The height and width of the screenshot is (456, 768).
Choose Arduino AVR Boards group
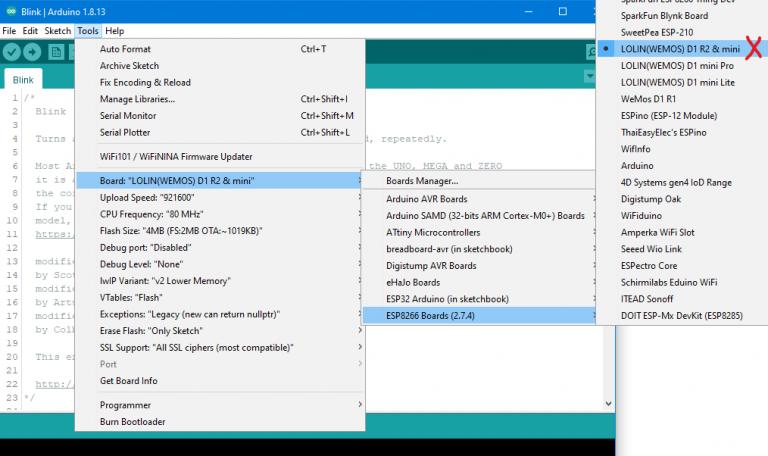[x=426, y=199]
